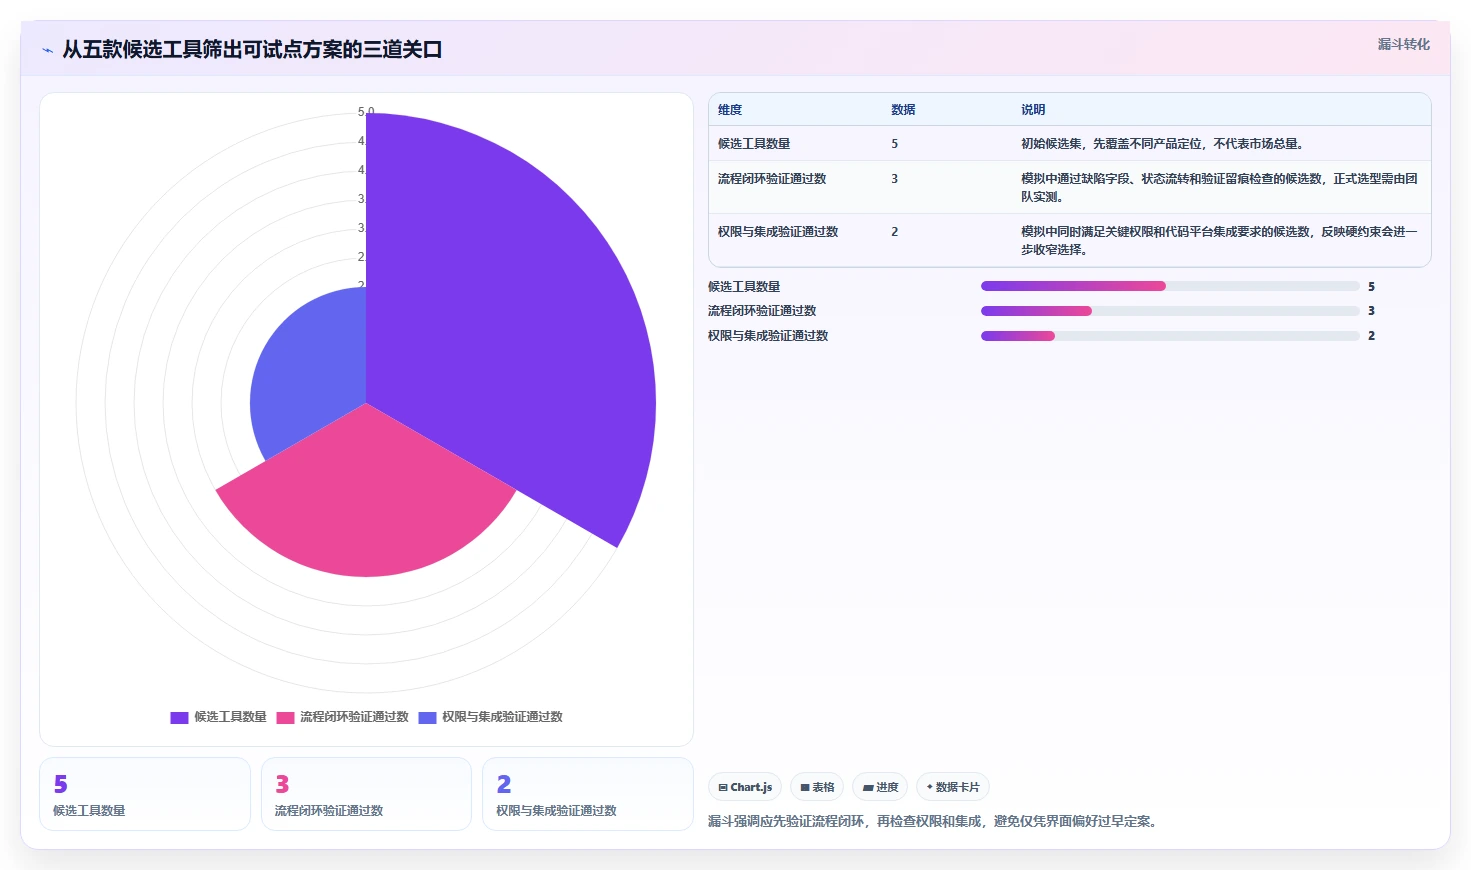Click the lightning icon beside the title
Viewport: 1471px width, 870px height.
[x=47, y=50]
